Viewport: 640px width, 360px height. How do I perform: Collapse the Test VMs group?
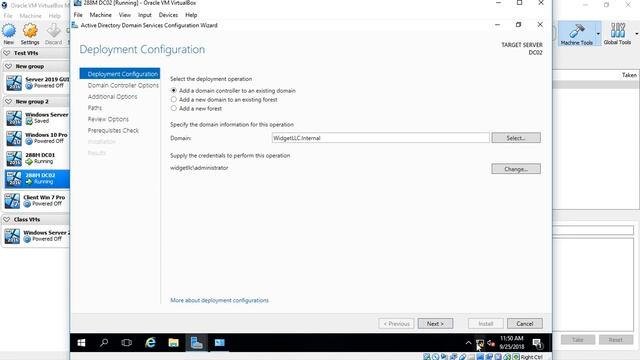(7, 53)
